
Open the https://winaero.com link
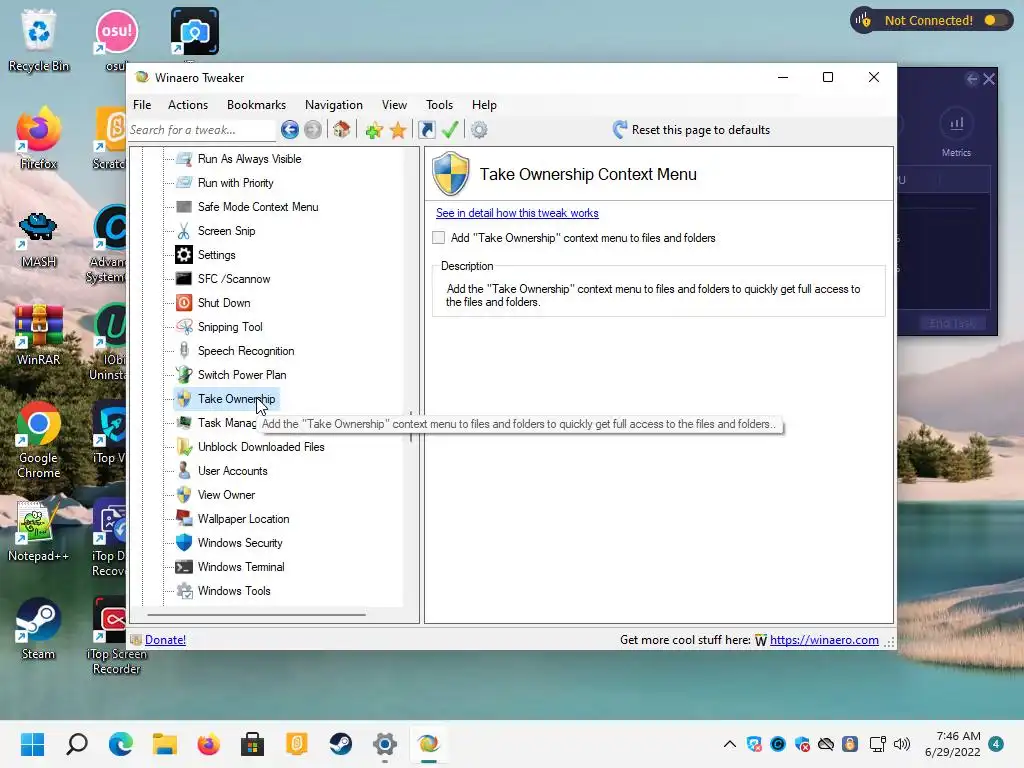[x=824, y=640]
